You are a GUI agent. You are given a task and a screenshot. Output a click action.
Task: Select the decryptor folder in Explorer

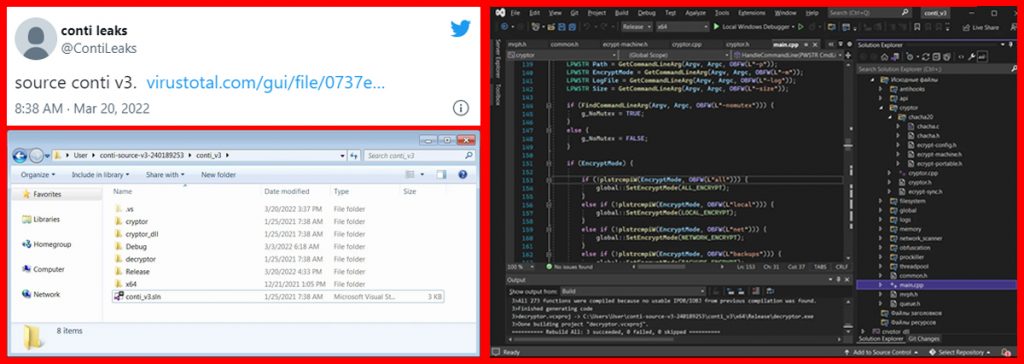coord(140,259)
